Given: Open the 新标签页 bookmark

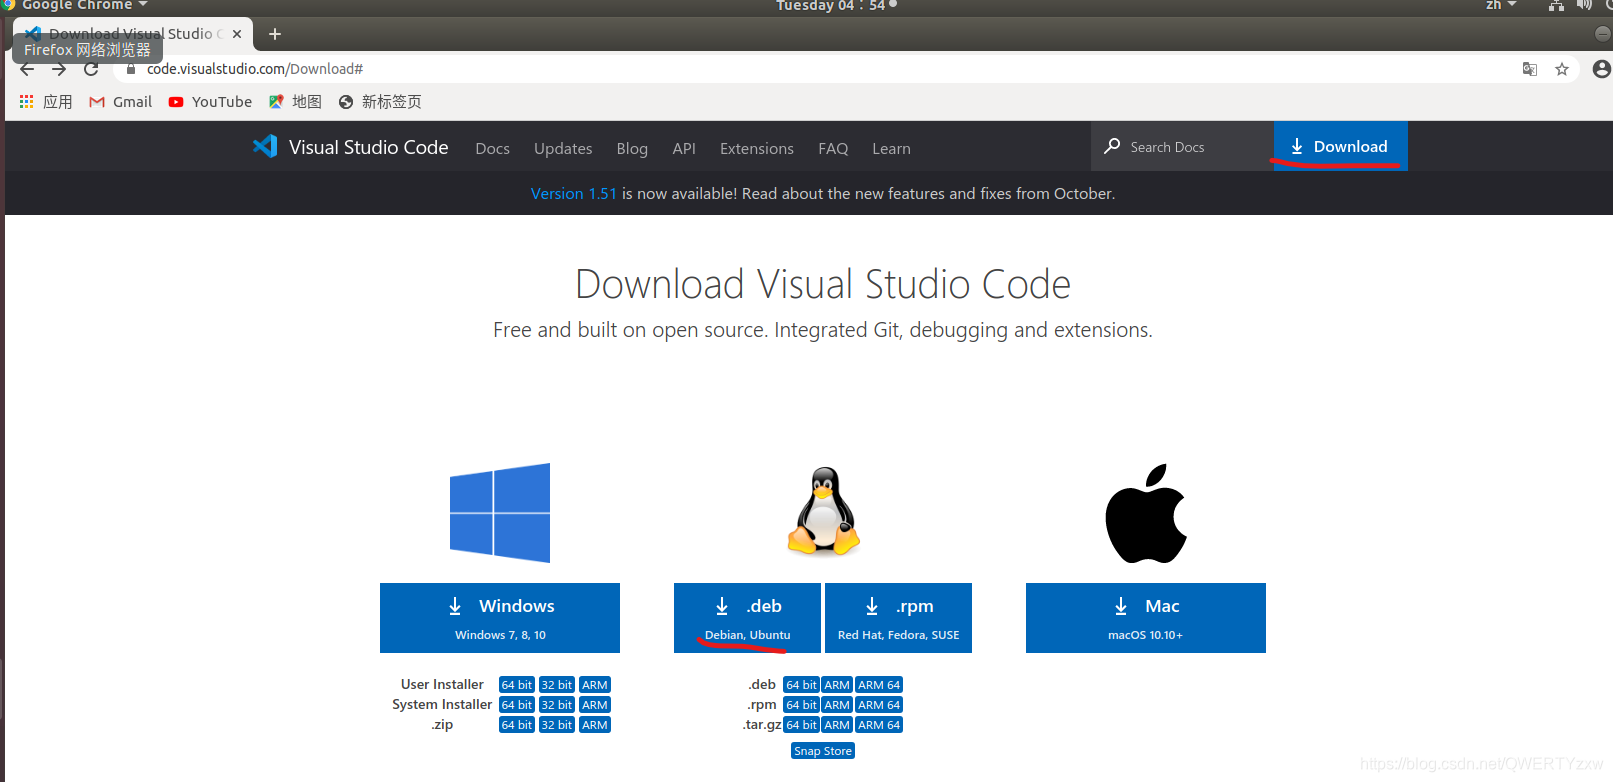Looking at the screenshot, I should pos(380,102).
